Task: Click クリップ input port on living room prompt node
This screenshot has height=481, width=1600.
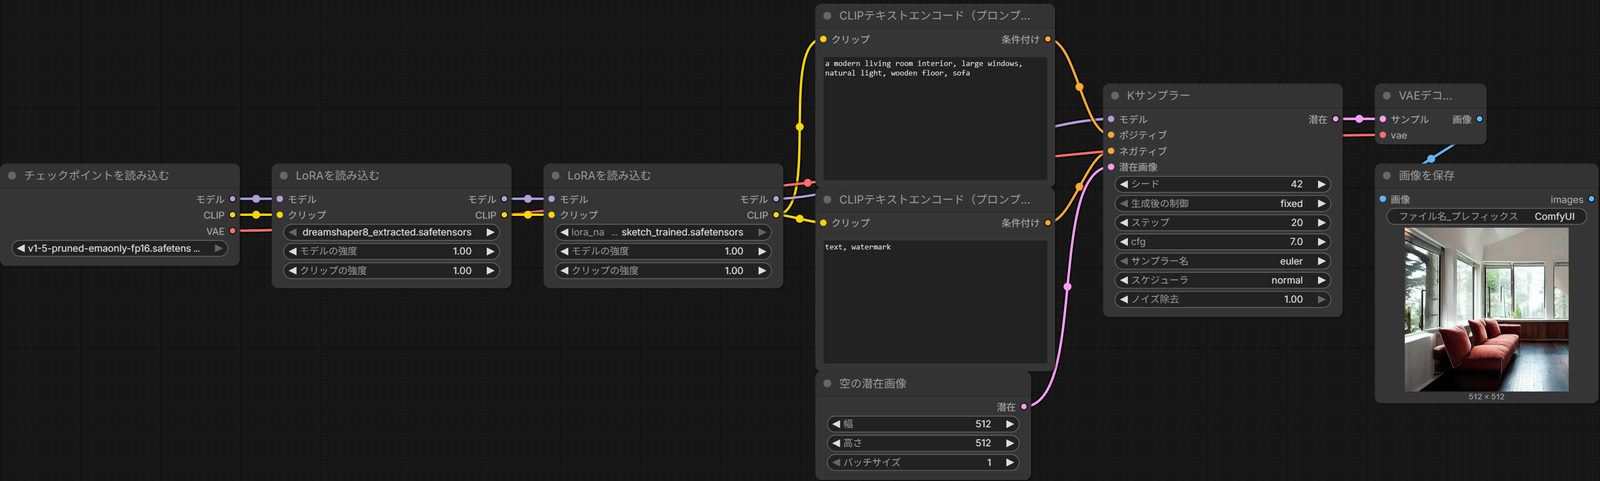Action: 823,39
